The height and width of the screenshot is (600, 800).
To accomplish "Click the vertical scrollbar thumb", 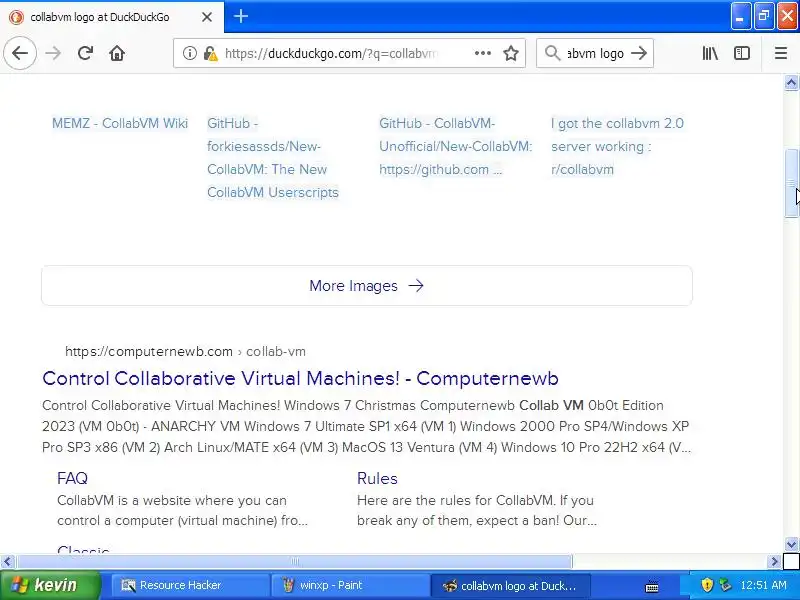I will tap(791, 183).
